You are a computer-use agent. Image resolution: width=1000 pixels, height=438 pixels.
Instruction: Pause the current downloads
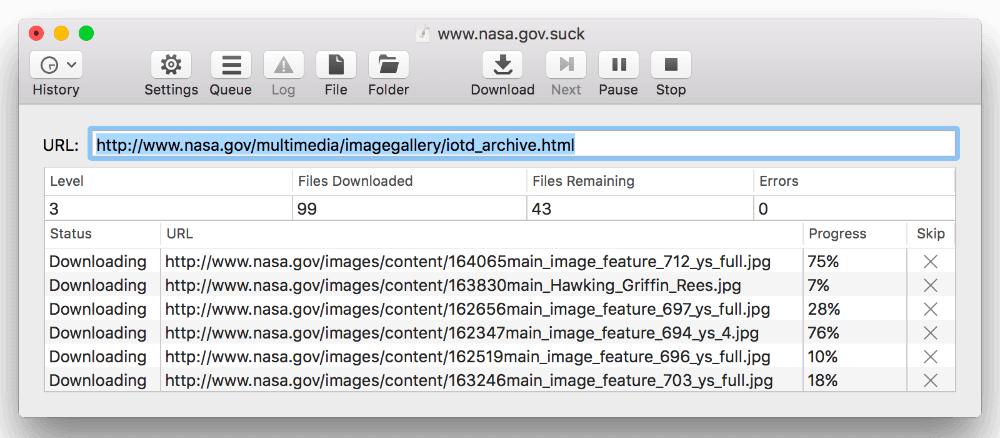pyautogui.click(x=619, y=64)
